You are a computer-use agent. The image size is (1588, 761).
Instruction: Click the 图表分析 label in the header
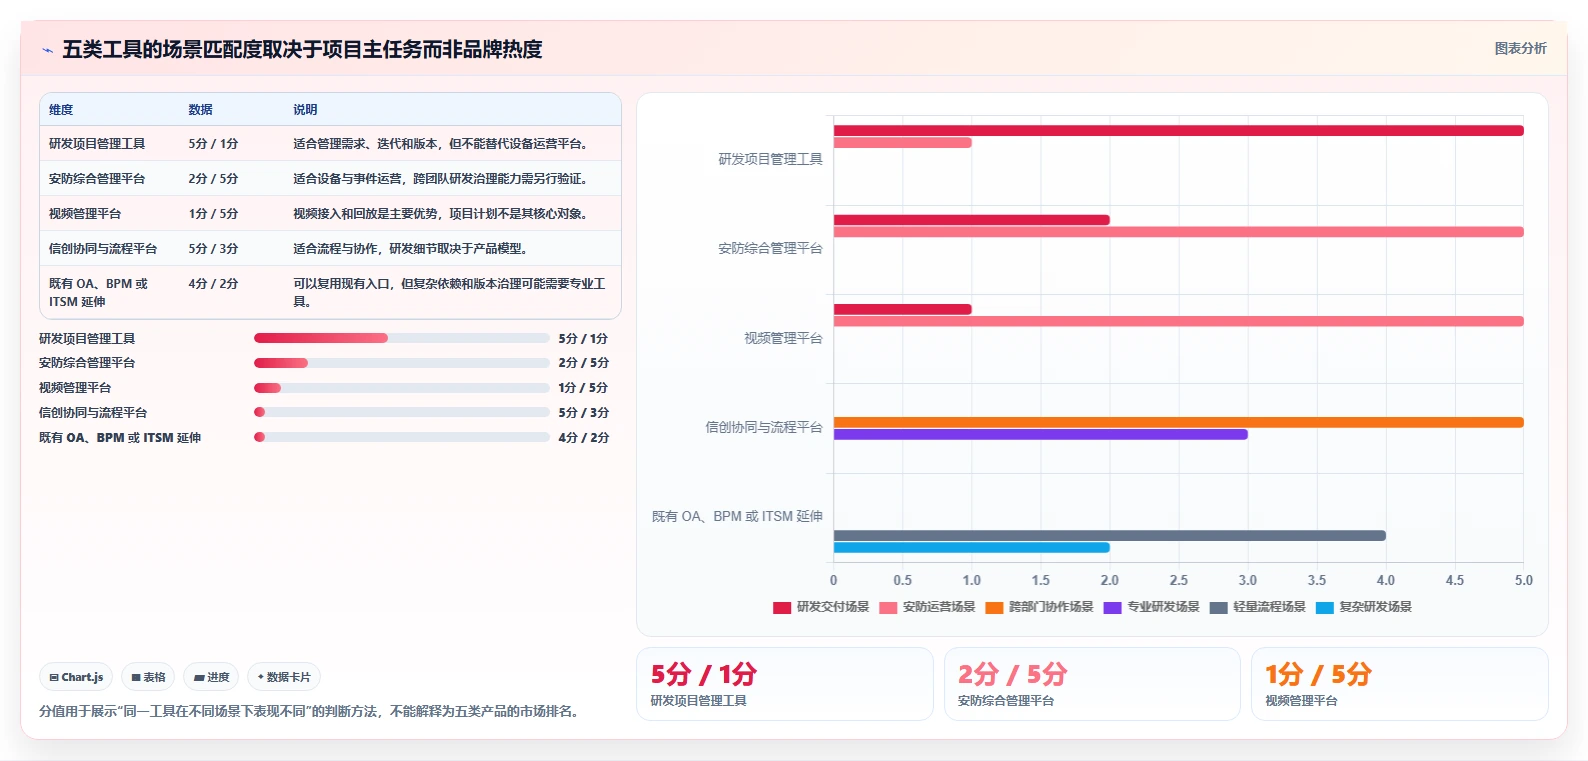(x=1520, y=48)
